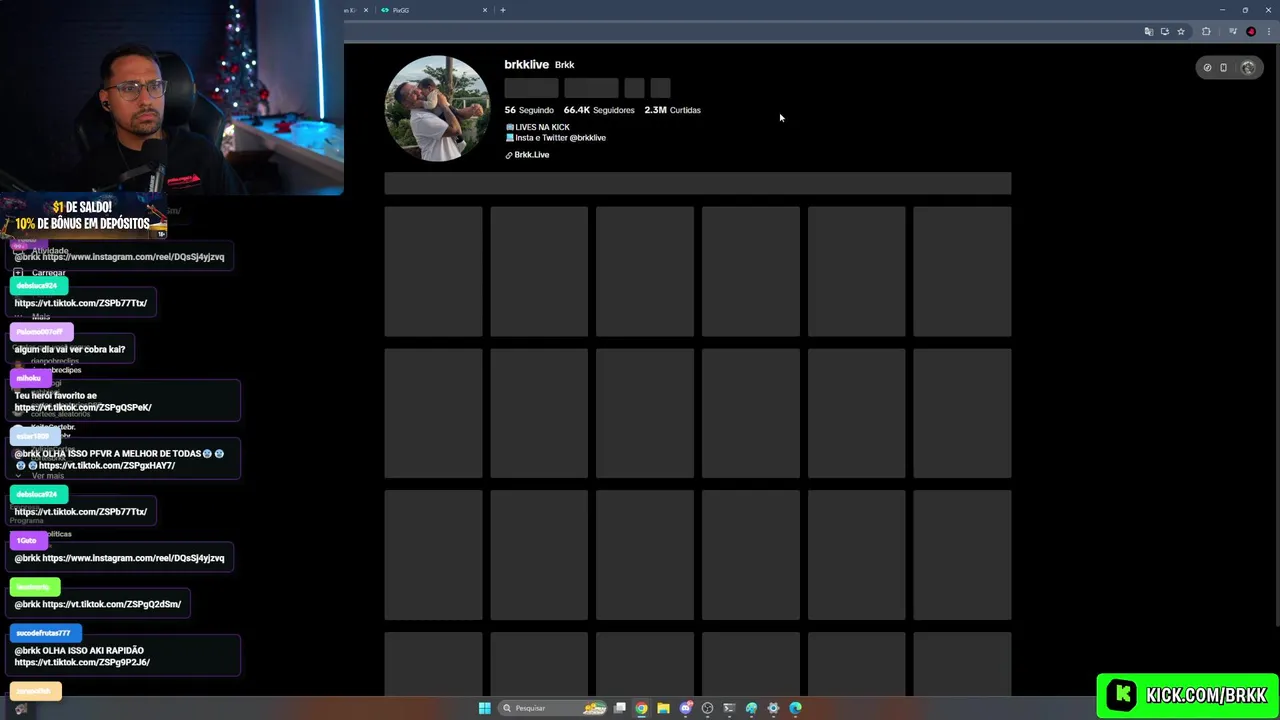Image resolution: width=1280 pixels, height=720 pixels.
Task: Click the page vertical scrollbar
Action: pos(1275,335)
